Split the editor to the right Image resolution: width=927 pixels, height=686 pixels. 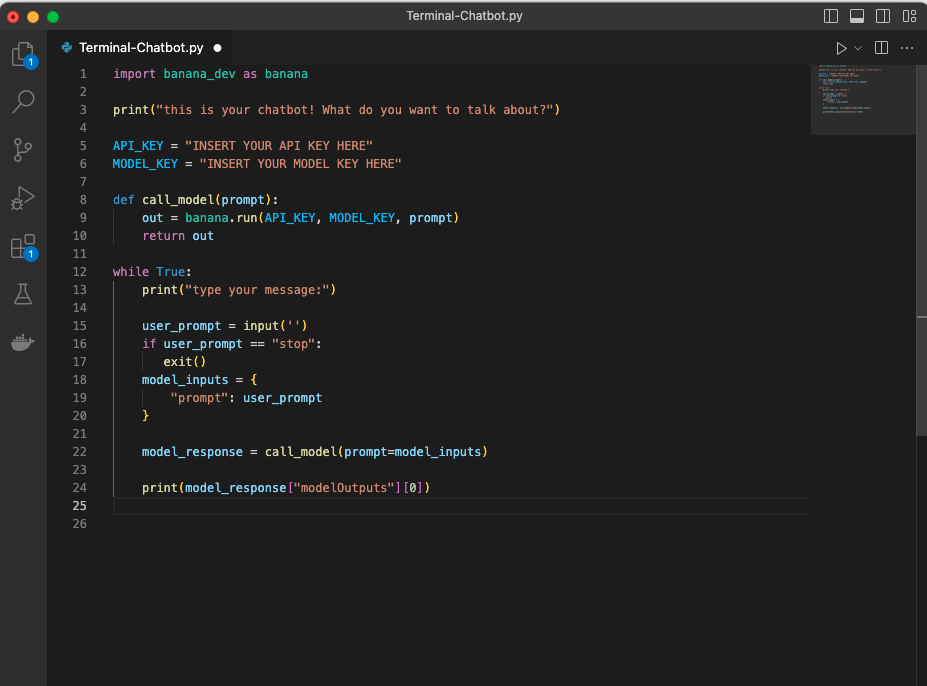881,48
